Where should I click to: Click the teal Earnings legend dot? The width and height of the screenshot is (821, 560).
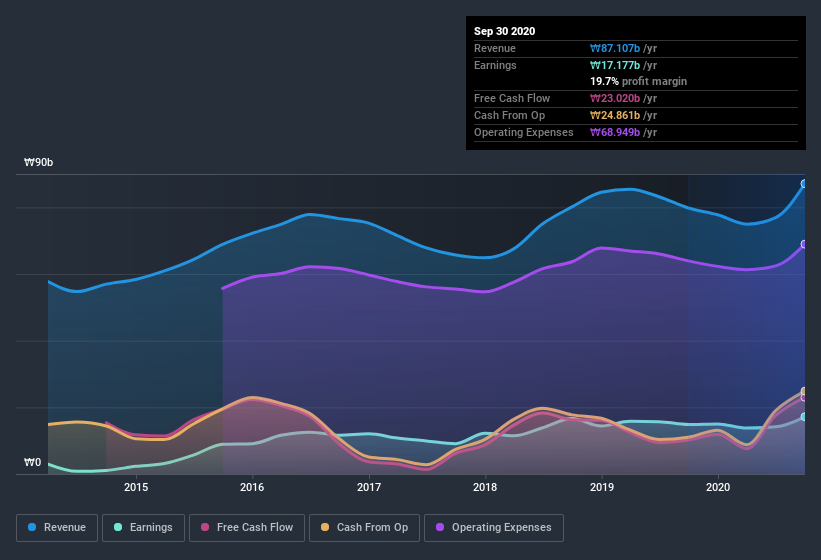(x=118, y=527)
